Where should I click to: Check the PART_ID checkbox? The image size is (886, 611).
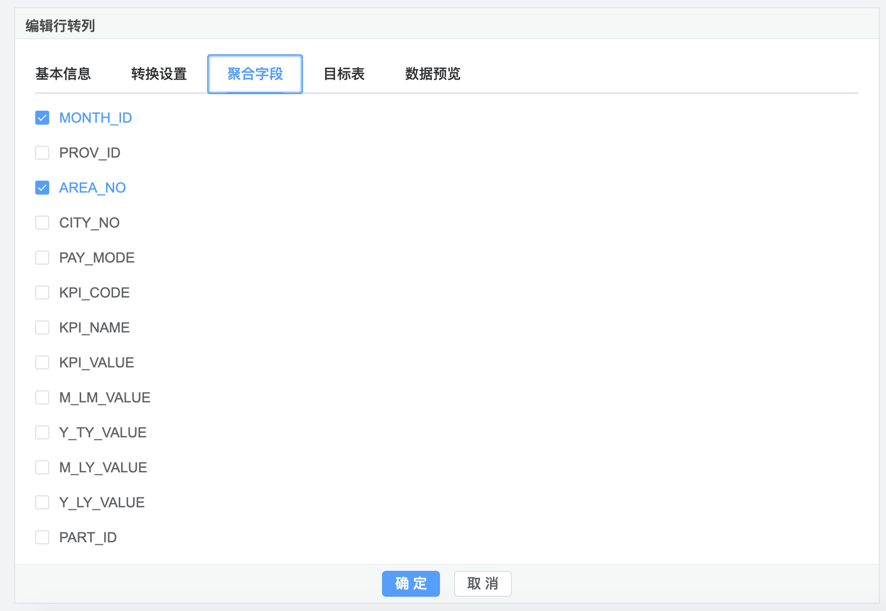[42, 538]
